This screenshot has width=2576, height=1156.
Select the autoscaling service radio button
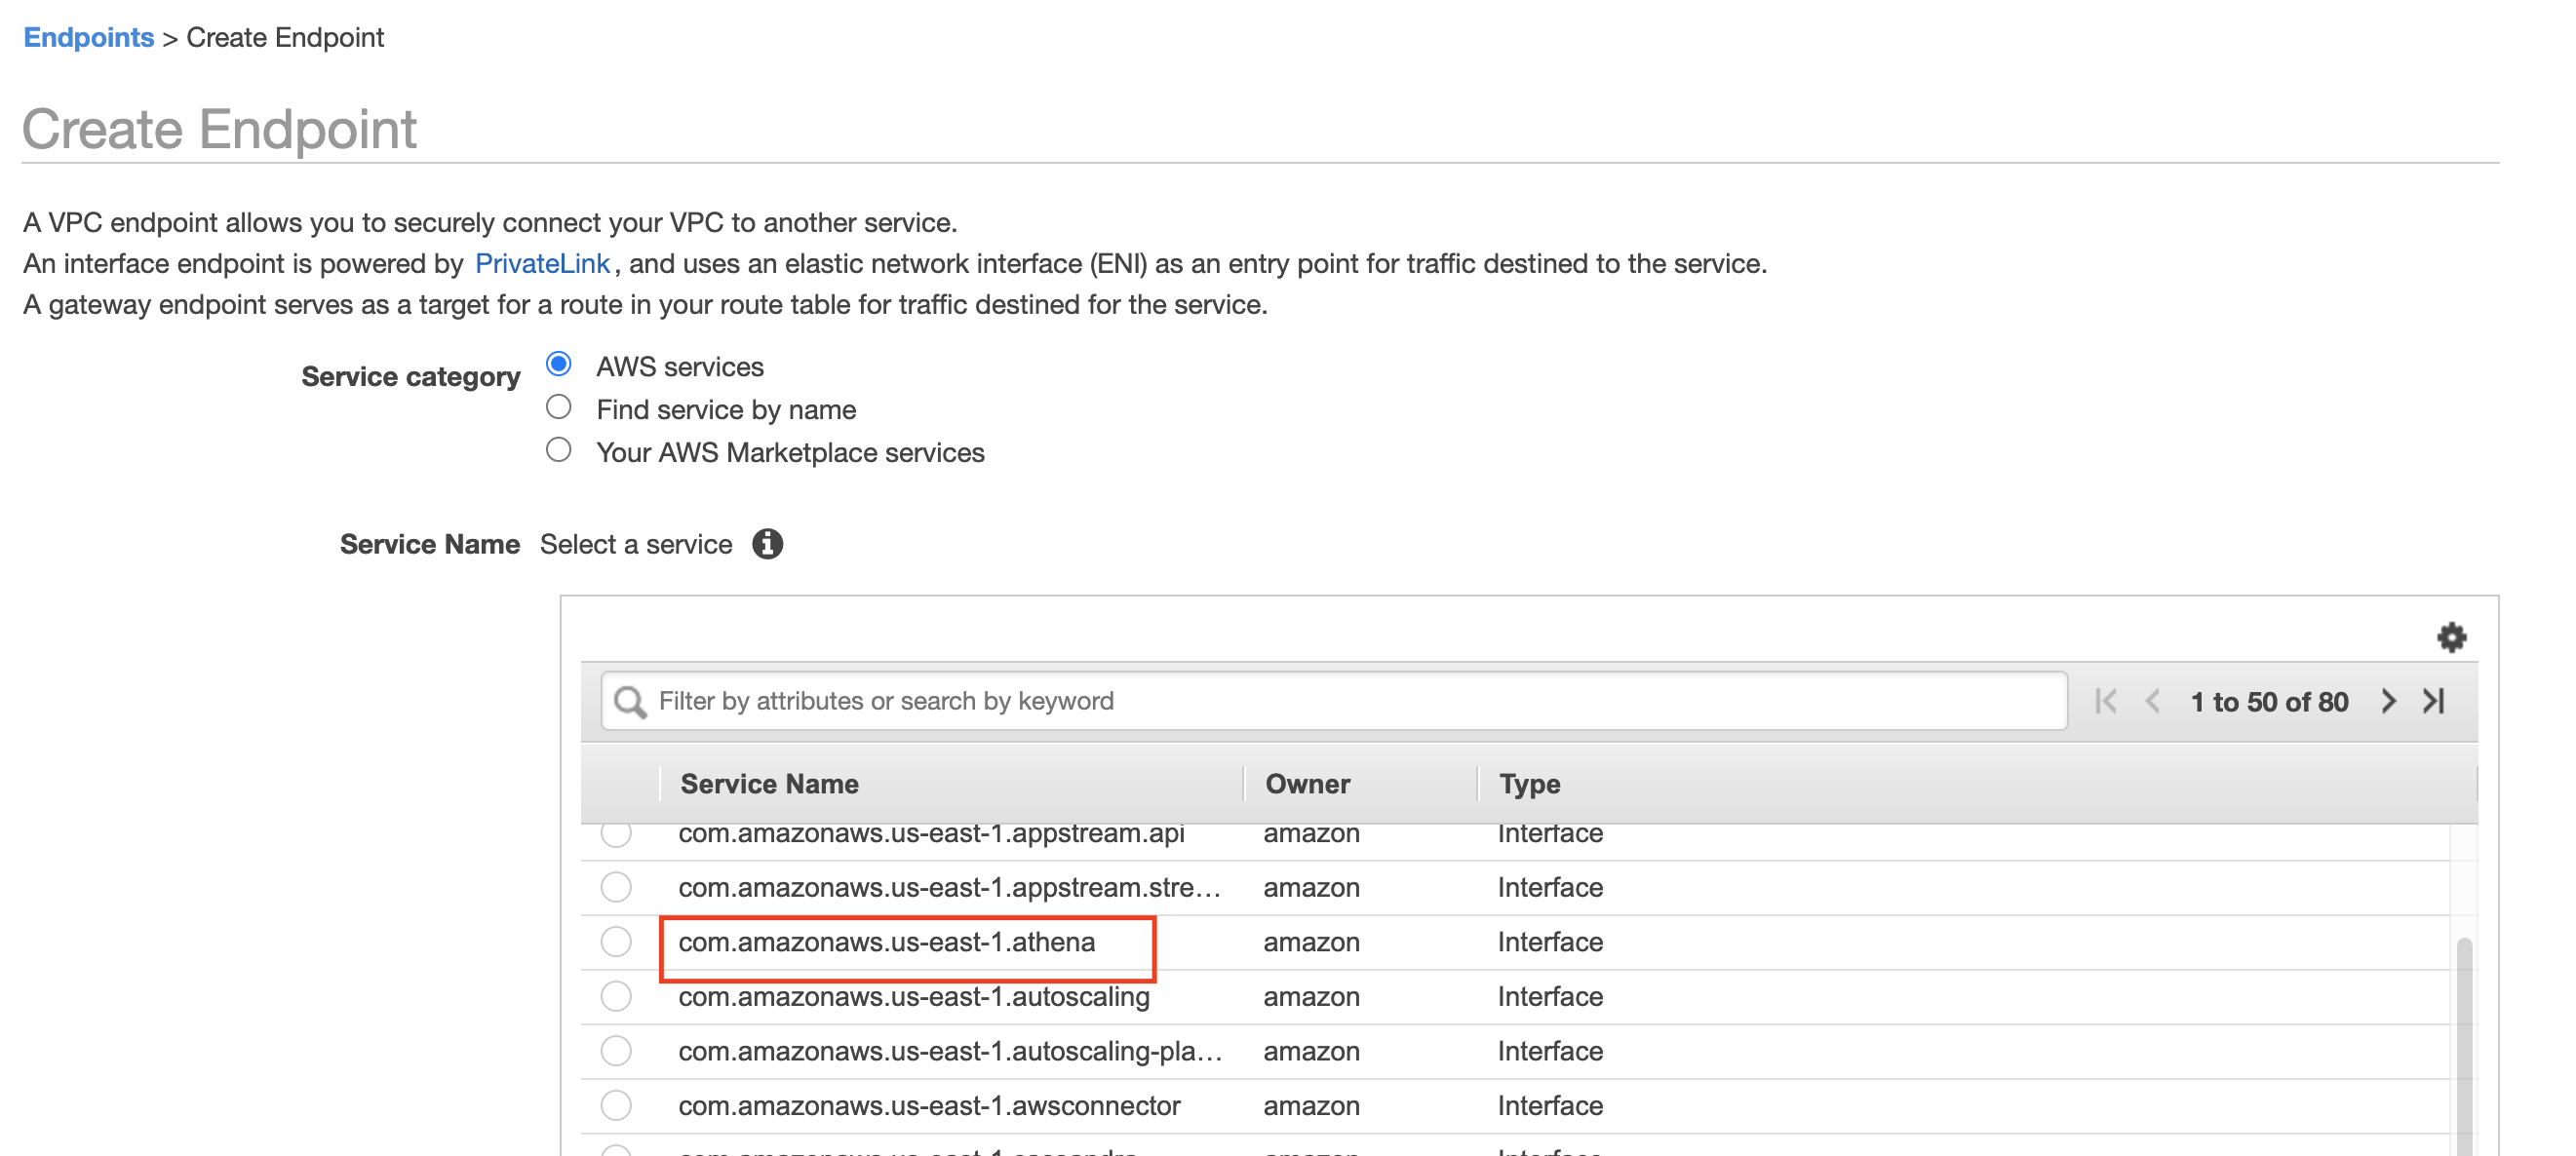pos(616,996)
